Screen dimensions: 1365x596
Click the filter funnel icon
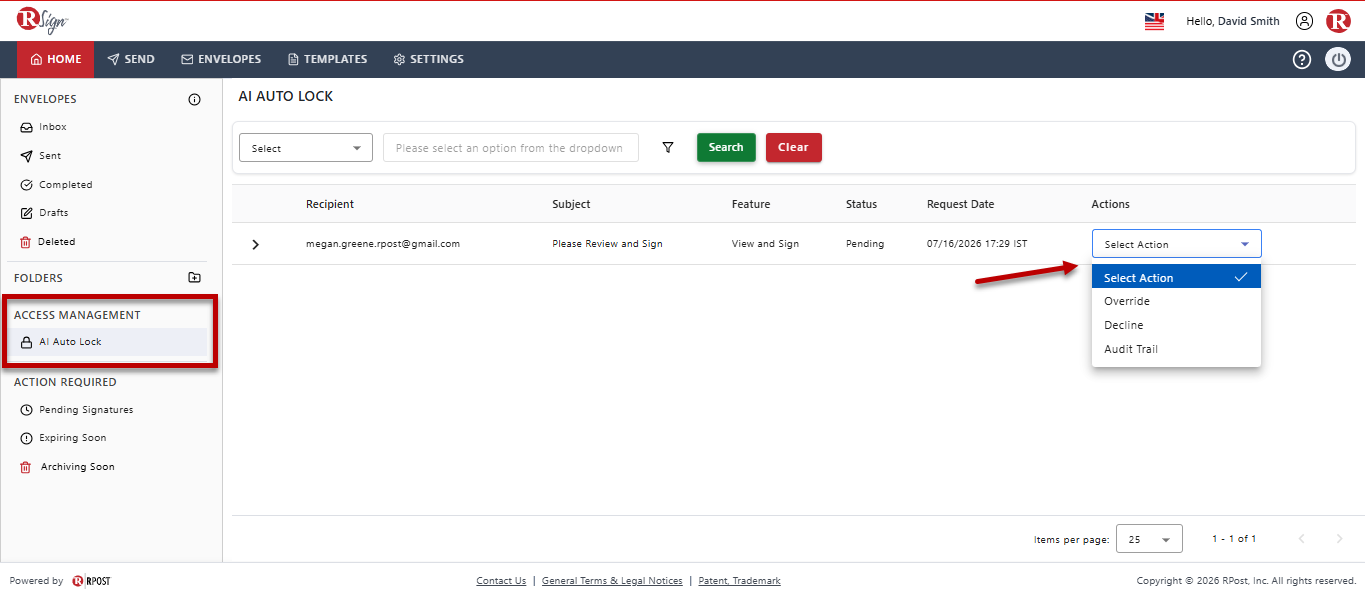pyautogui.click(x=668, y=147)
